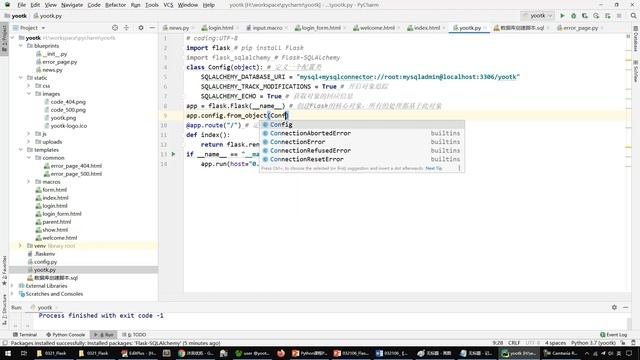This screenshot has width=640, height=360.
Task: Open the TODO tool window
Action: 134,335
